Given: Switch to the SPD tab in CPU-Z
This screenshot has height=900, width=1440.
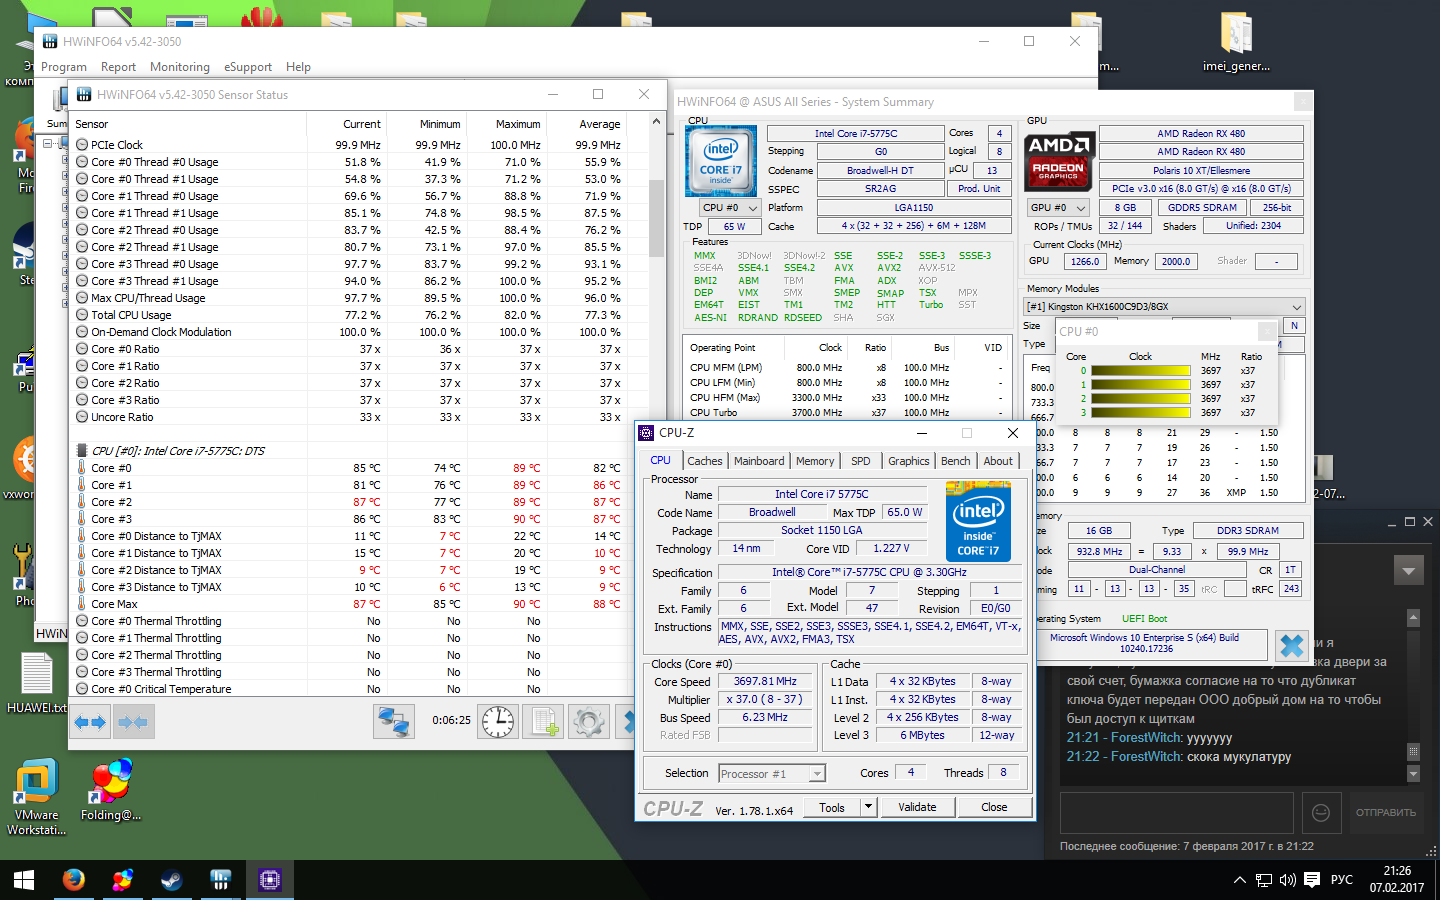Looking at the screenshot, I should [861, 461].
